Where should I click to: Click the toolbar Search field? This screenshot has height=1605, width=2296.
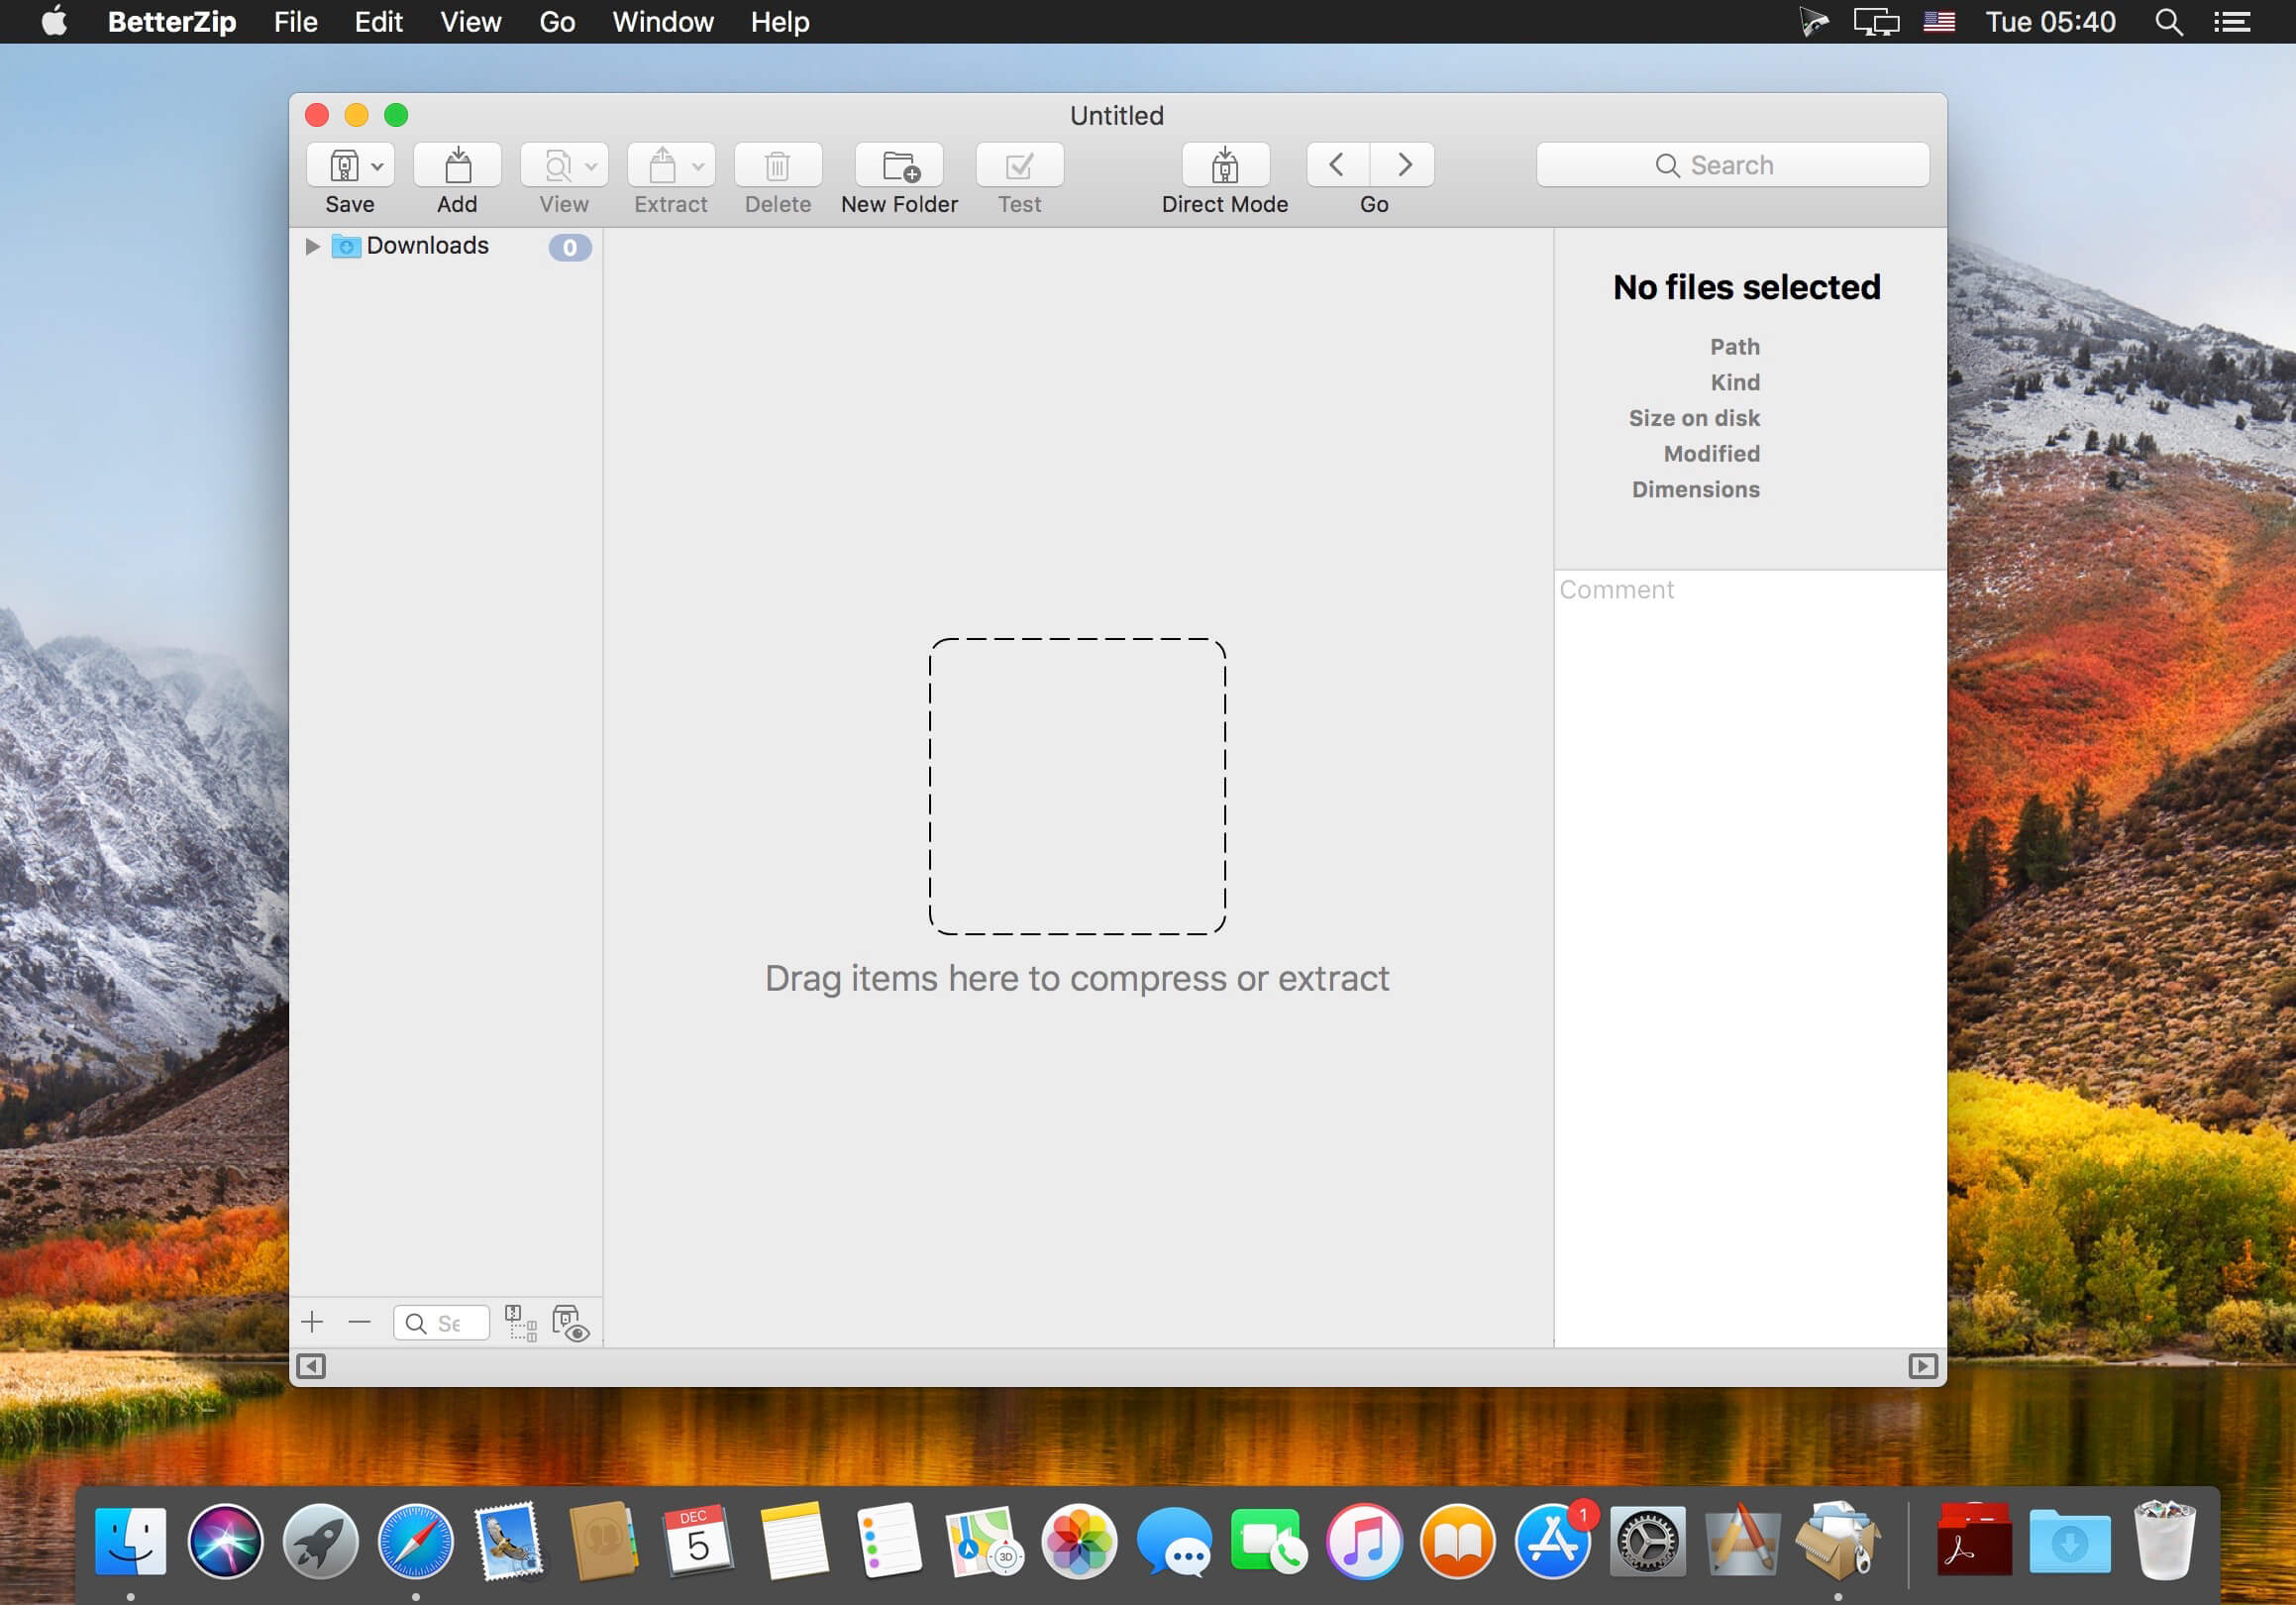(1731, 165)
